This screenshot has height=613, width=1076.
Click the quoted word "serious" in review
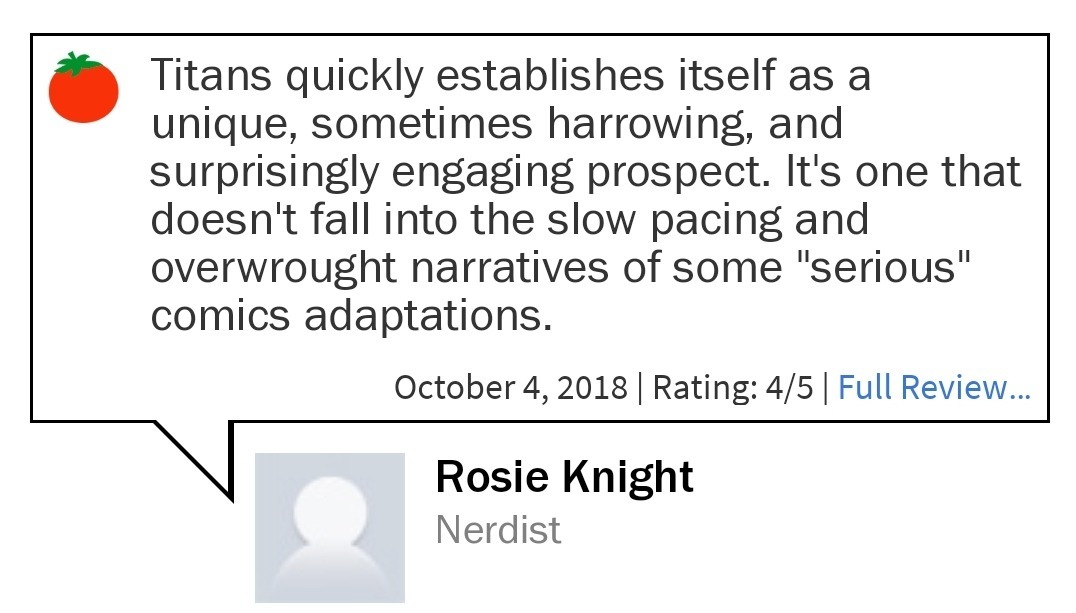pyautogui.click(x=904, y=268)
